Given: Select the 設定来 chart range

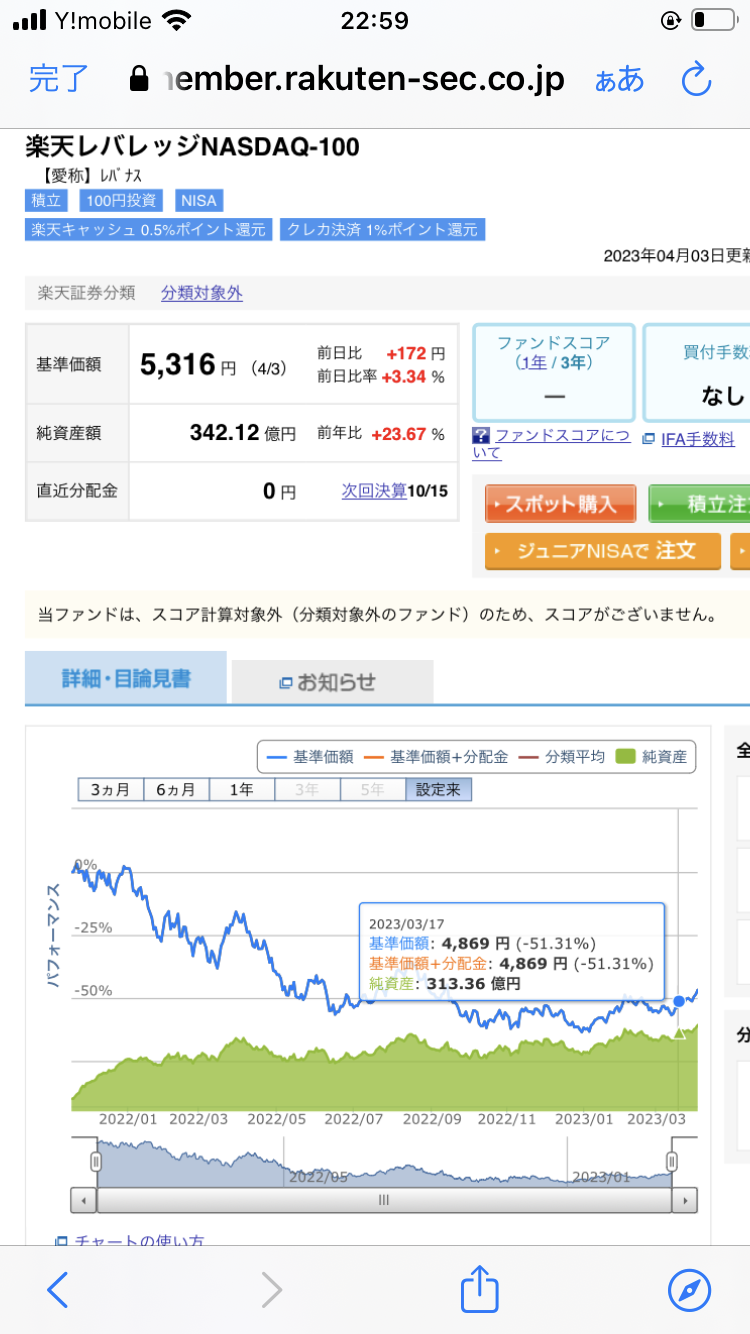Looking at the screenshot, I should click(439, 789).
